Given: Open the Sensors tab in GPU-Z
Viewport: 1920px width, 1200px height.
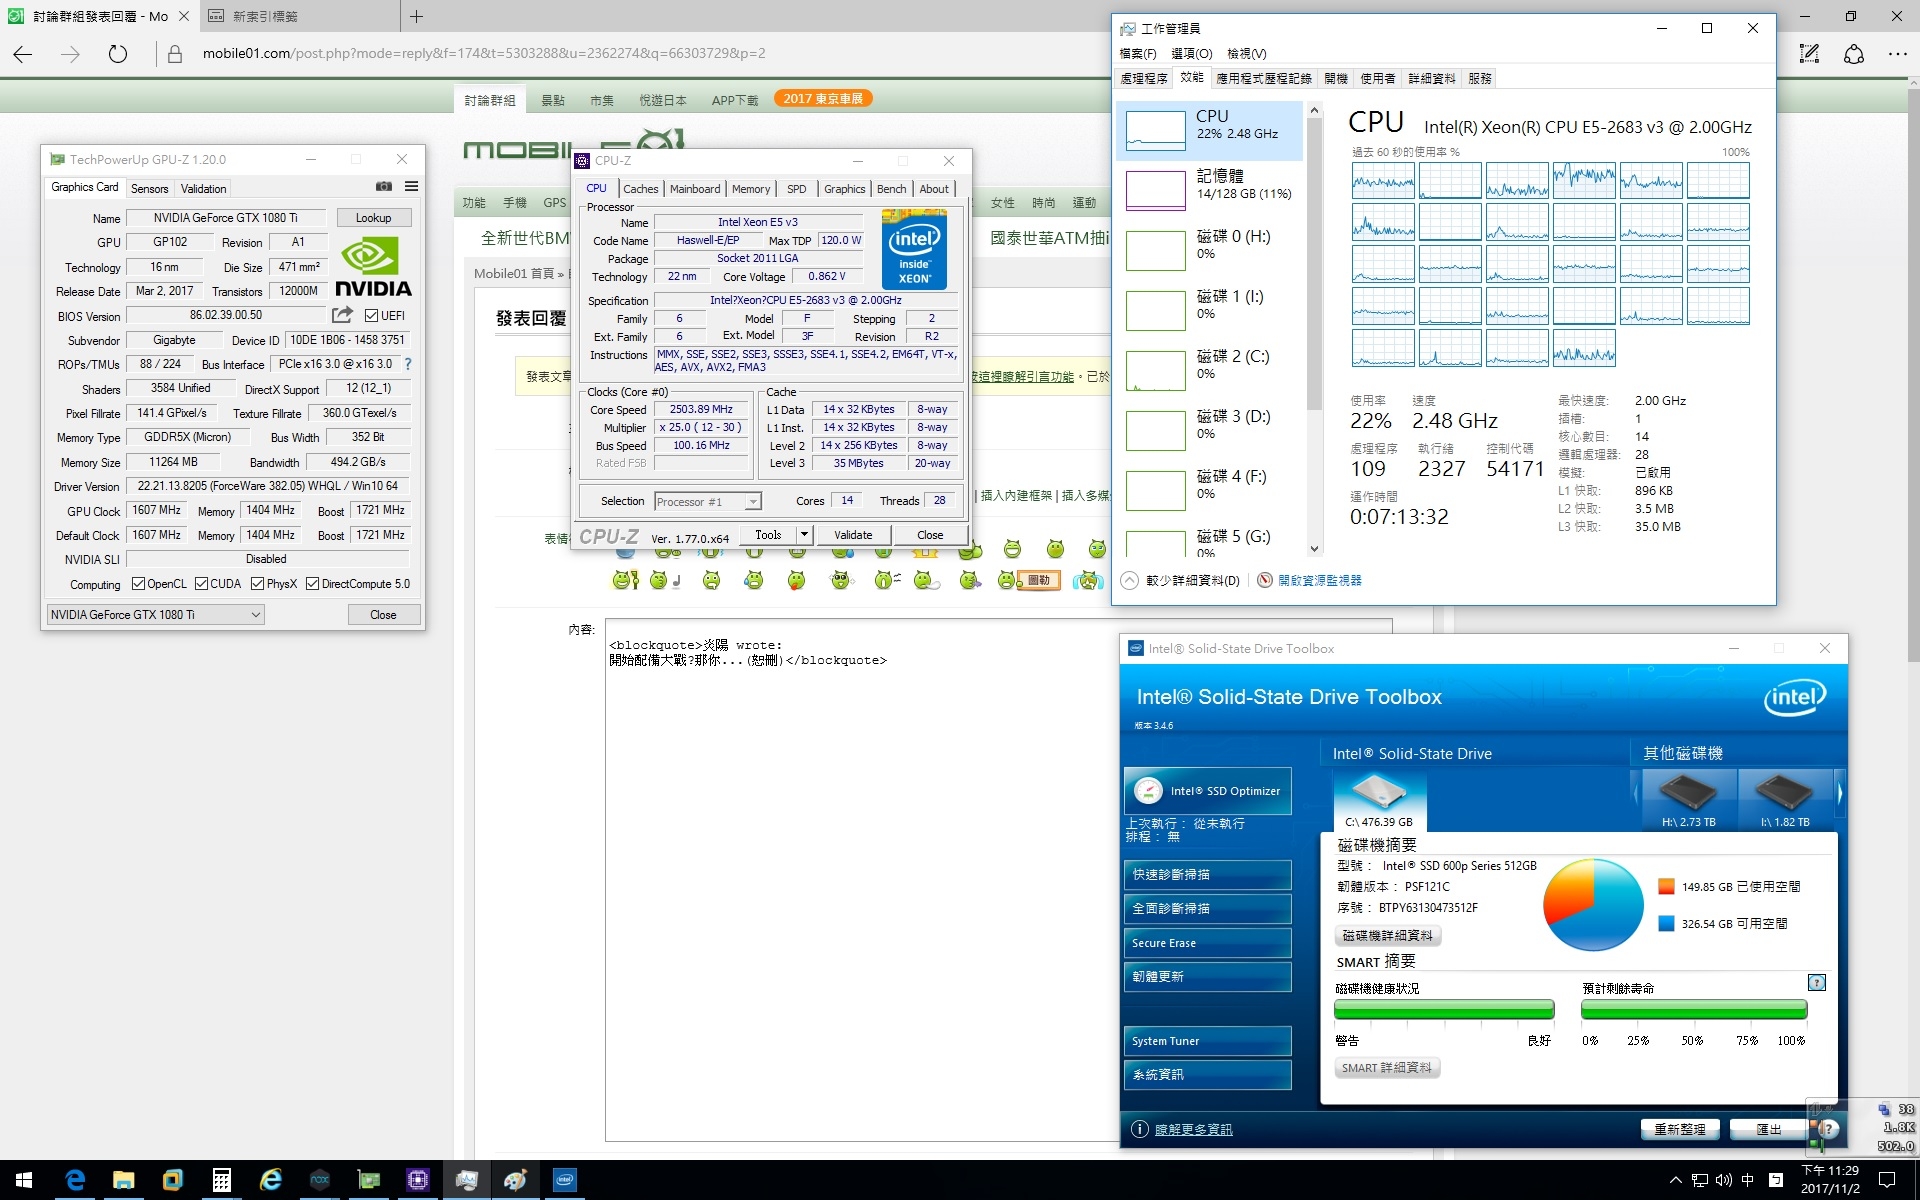Looking at the screenshot, I should [150, 189].
